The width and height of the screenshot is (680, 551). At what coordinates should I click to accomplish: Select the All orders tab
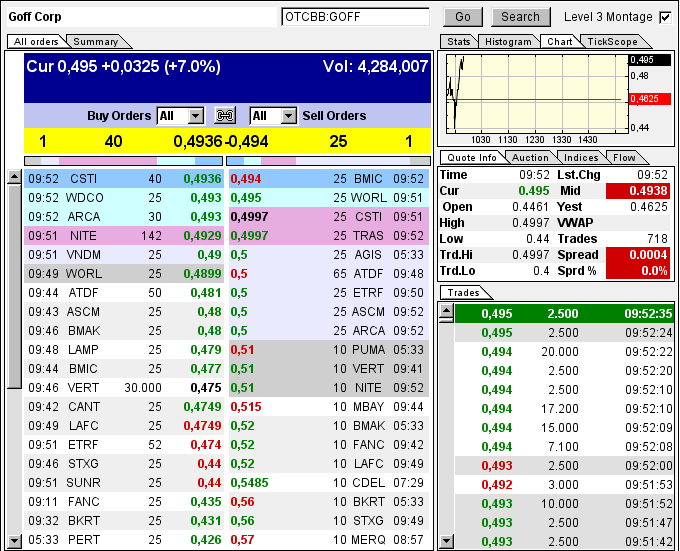(36, 42)
